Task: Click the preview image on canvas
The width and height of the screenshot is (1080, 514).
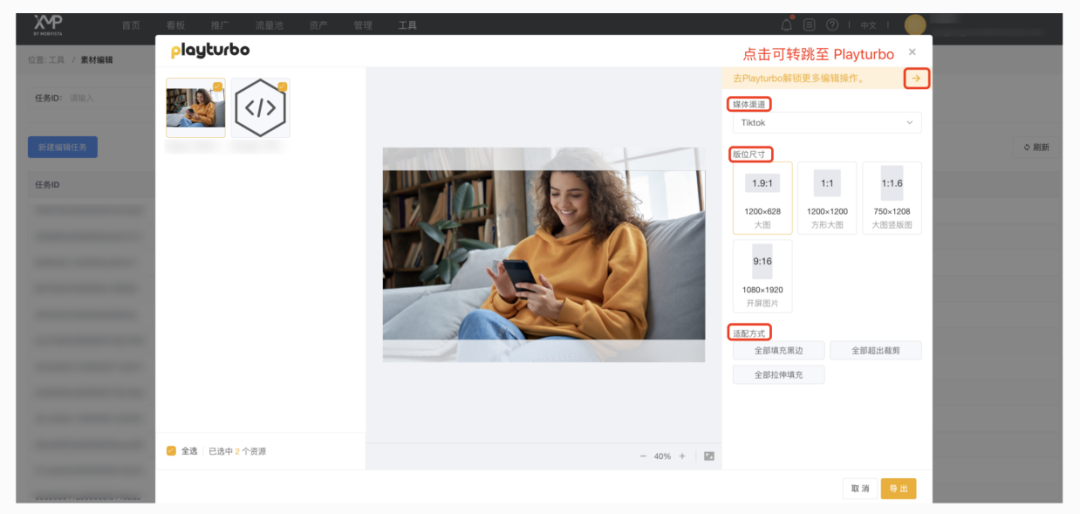Action: click(x=543, y=254)
